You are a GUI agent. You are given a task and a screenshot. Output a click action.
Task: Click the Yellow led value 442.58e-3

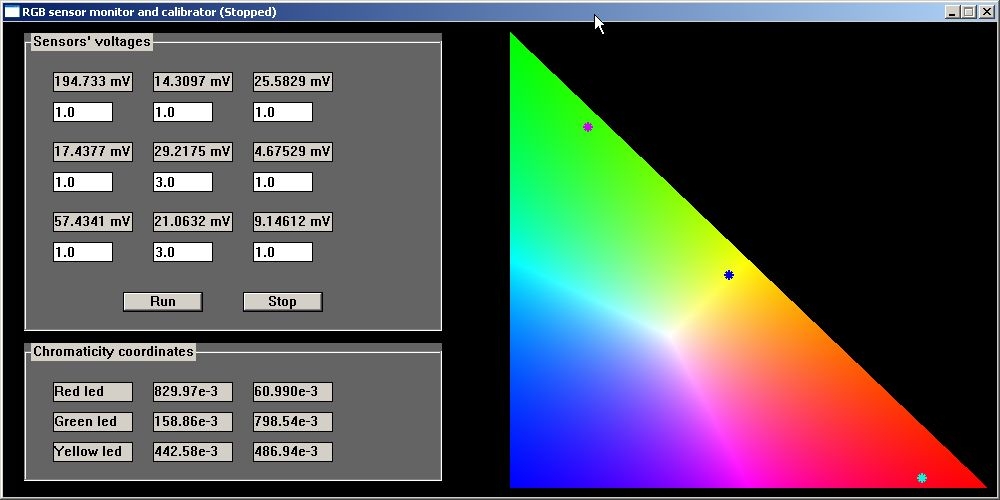pos(193,452)
